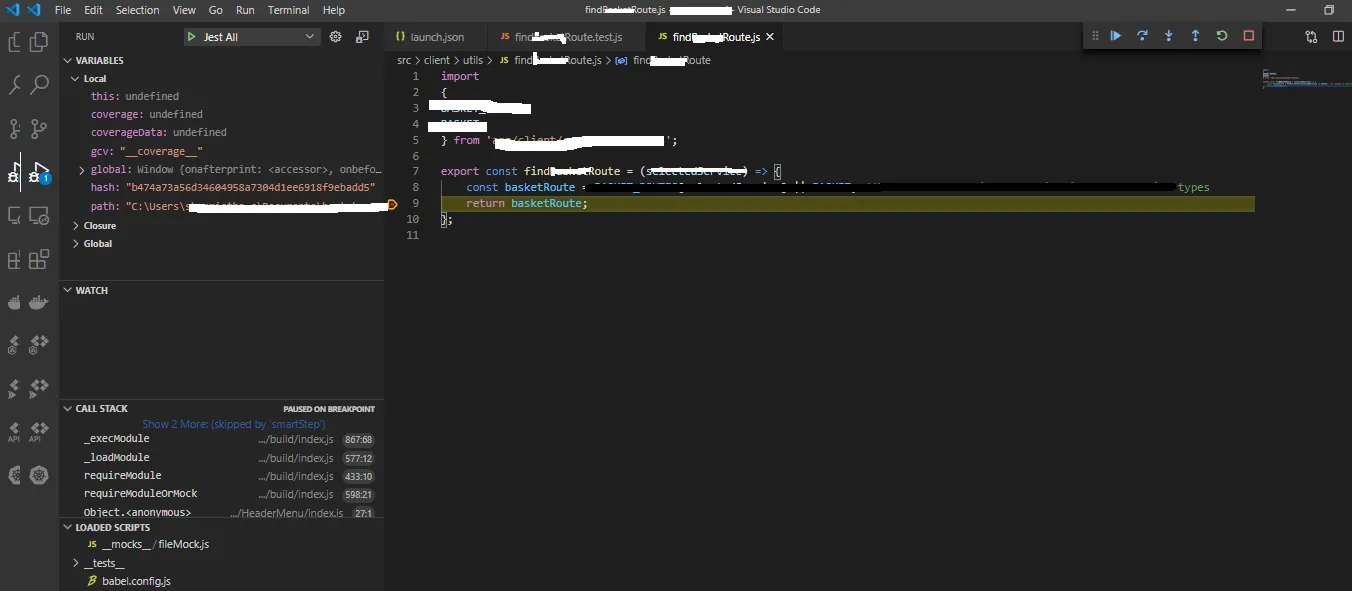Open launch.json via the gear icon
This screenshot has width=1352, height=591.
[336, 37]
